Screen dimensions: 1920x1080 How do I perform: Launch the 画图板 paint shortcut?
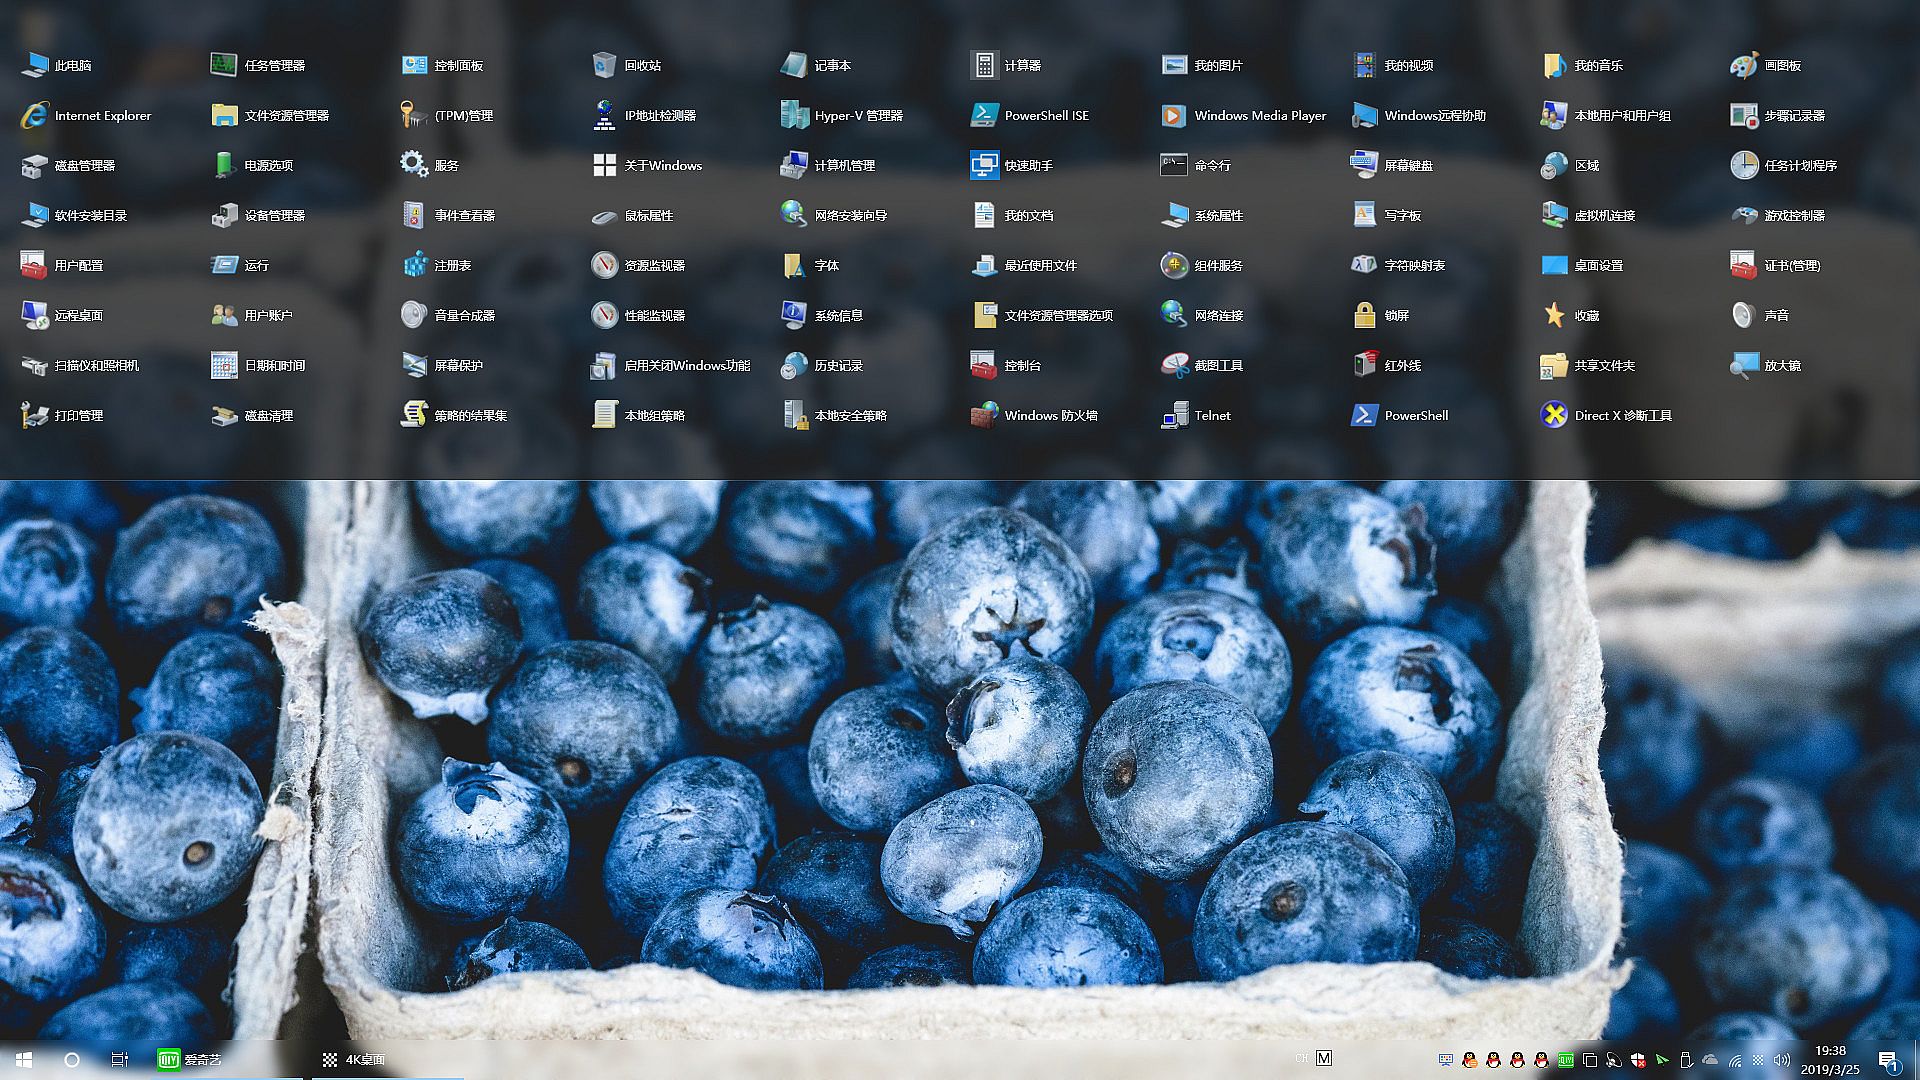[x=1744, y=65]
